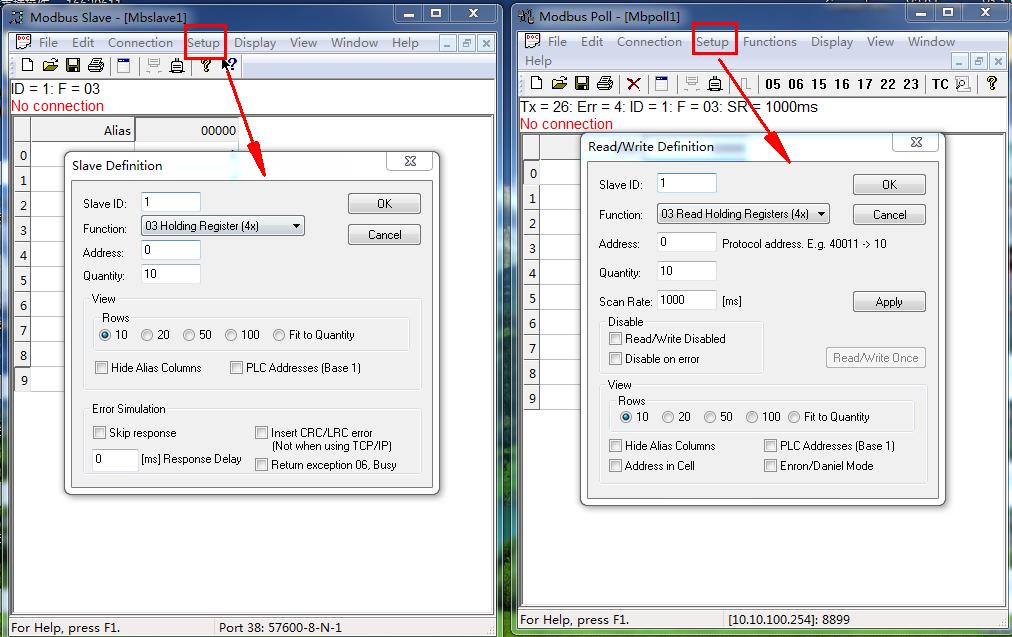The image size is (1012, 637).
Task: Click the TC icon in Modbus Poll toolbar
Action: click(940, 84)
